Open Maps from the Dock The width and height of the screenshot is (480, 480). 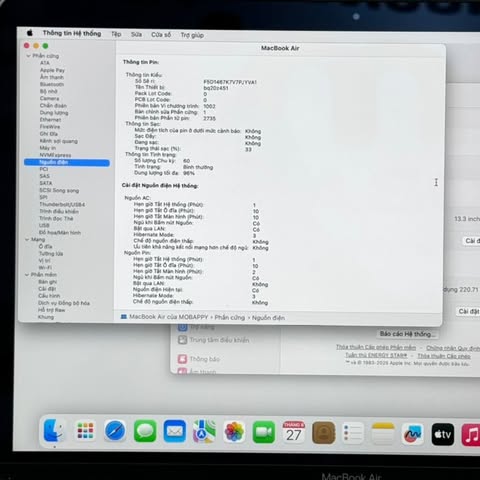click(204, 431)
